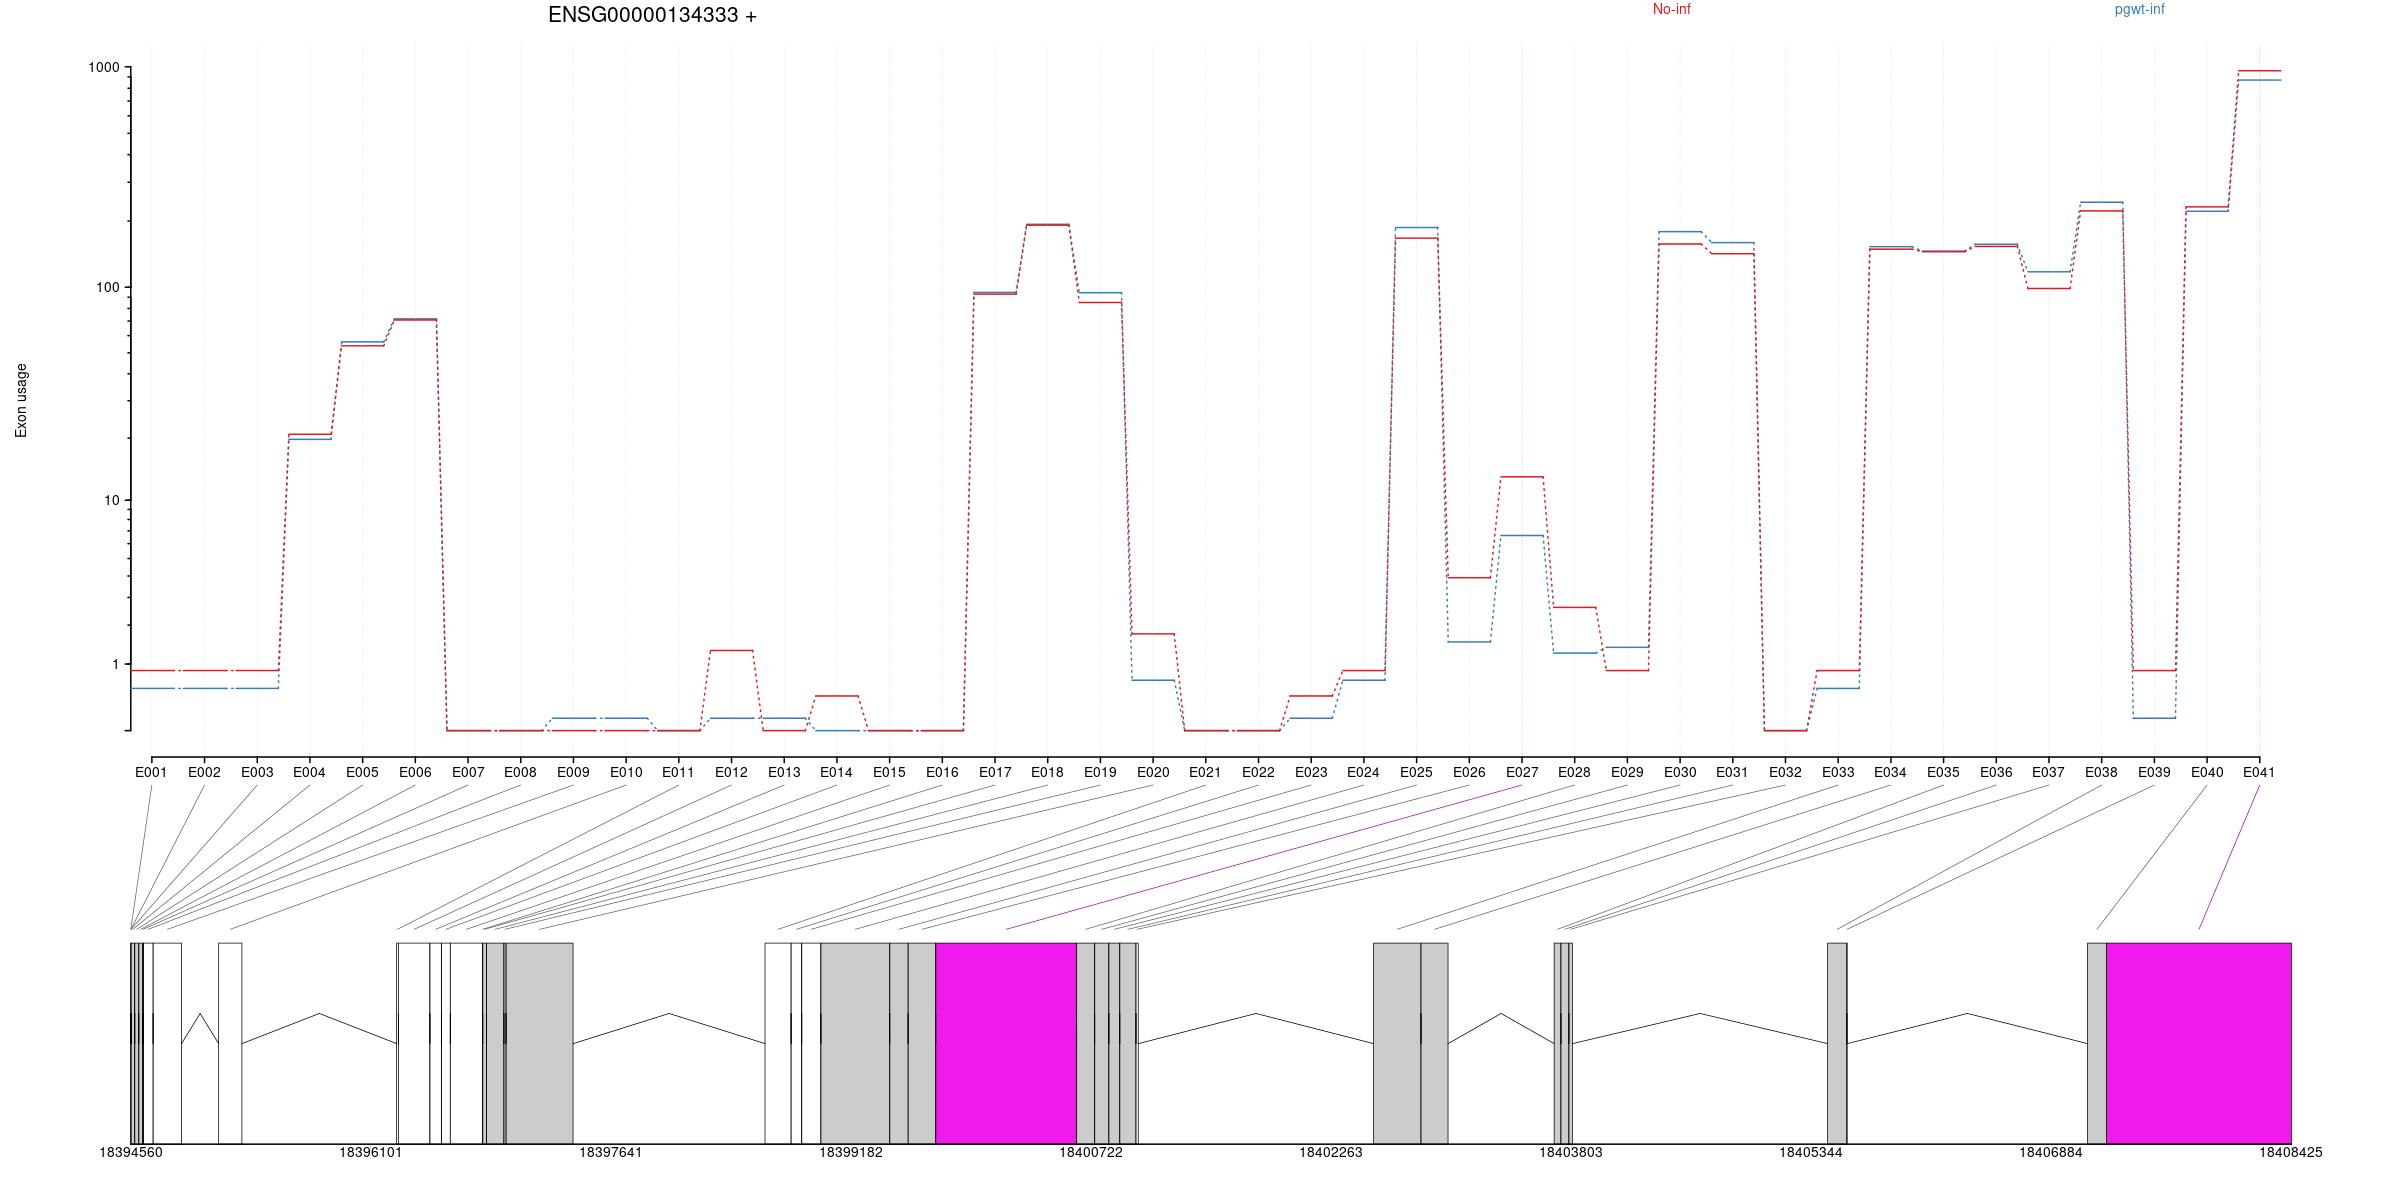Click the magenta exon block near 18400722
Image resolution: width=2400 pixels, height=1200 pixels.
click(x=1006, y=1043)
